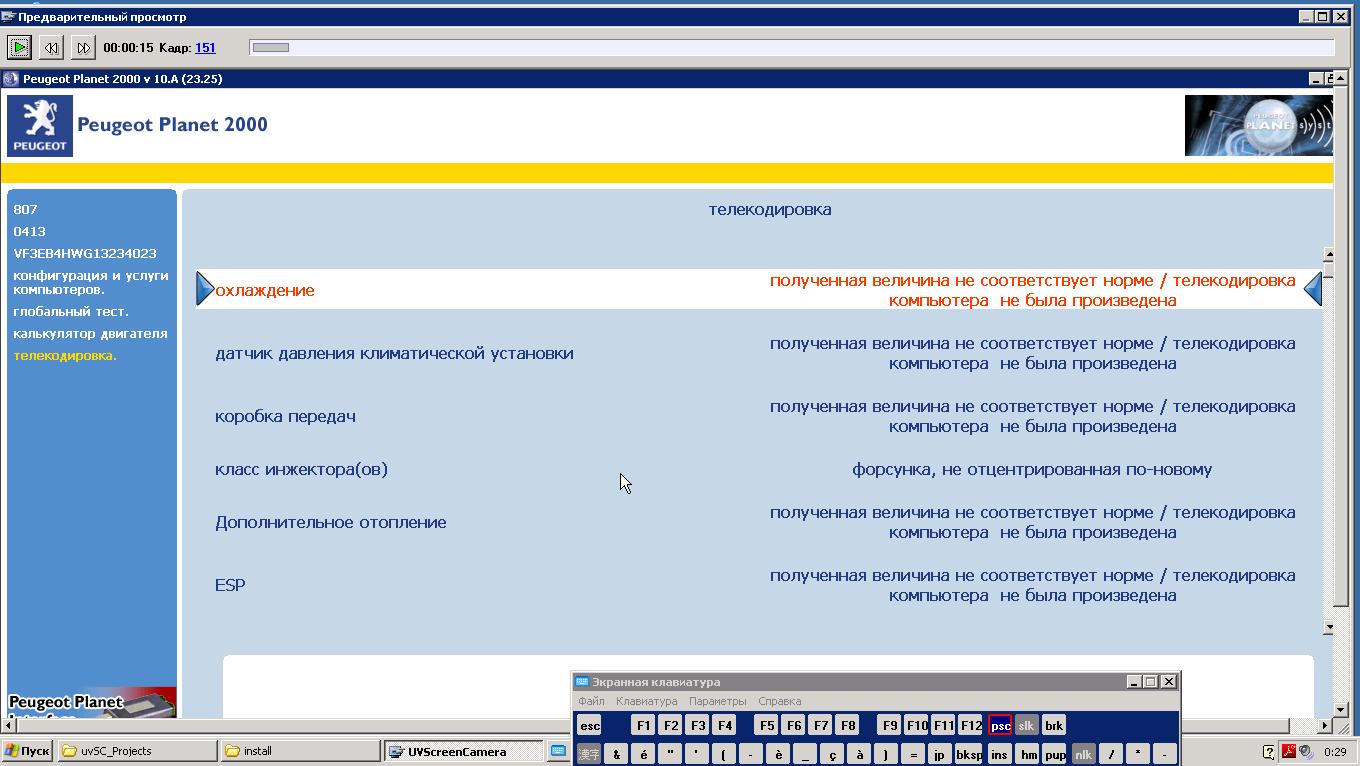Click the F7 key on on-screen keyboard
Image resolution: width=1360 pixels, height=766 pixels.
click(x=820, y=725)
